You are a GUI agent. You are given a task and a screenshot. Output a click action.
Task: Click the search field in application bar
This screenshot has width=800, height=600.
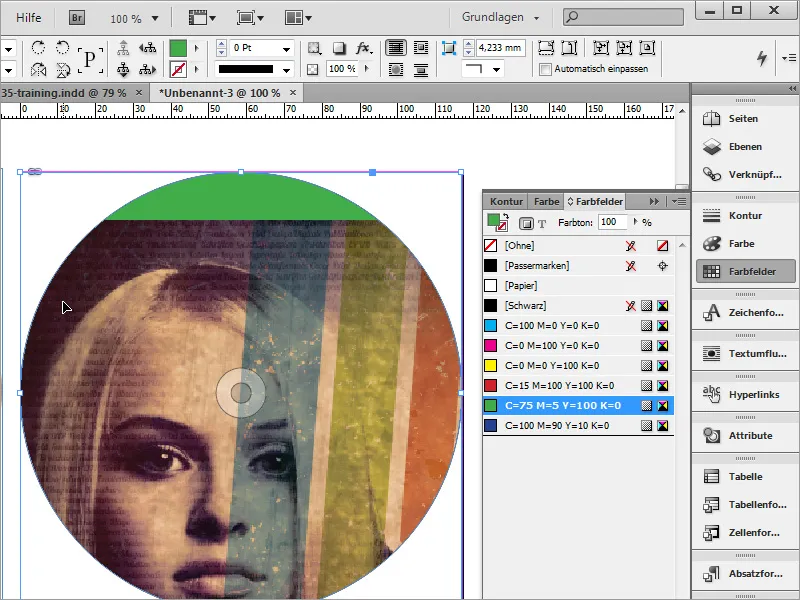pos(623,17)
